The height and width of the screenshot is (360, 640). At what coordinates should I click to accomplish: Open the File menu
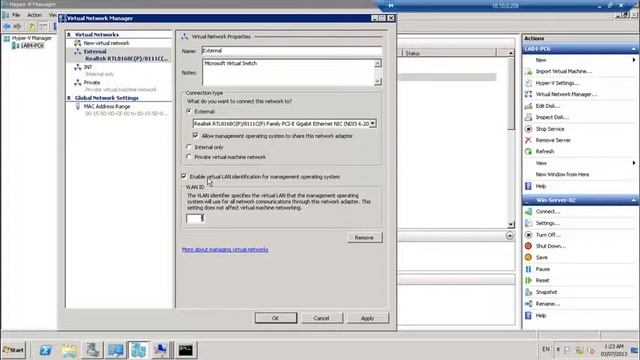tap(16, 15)
